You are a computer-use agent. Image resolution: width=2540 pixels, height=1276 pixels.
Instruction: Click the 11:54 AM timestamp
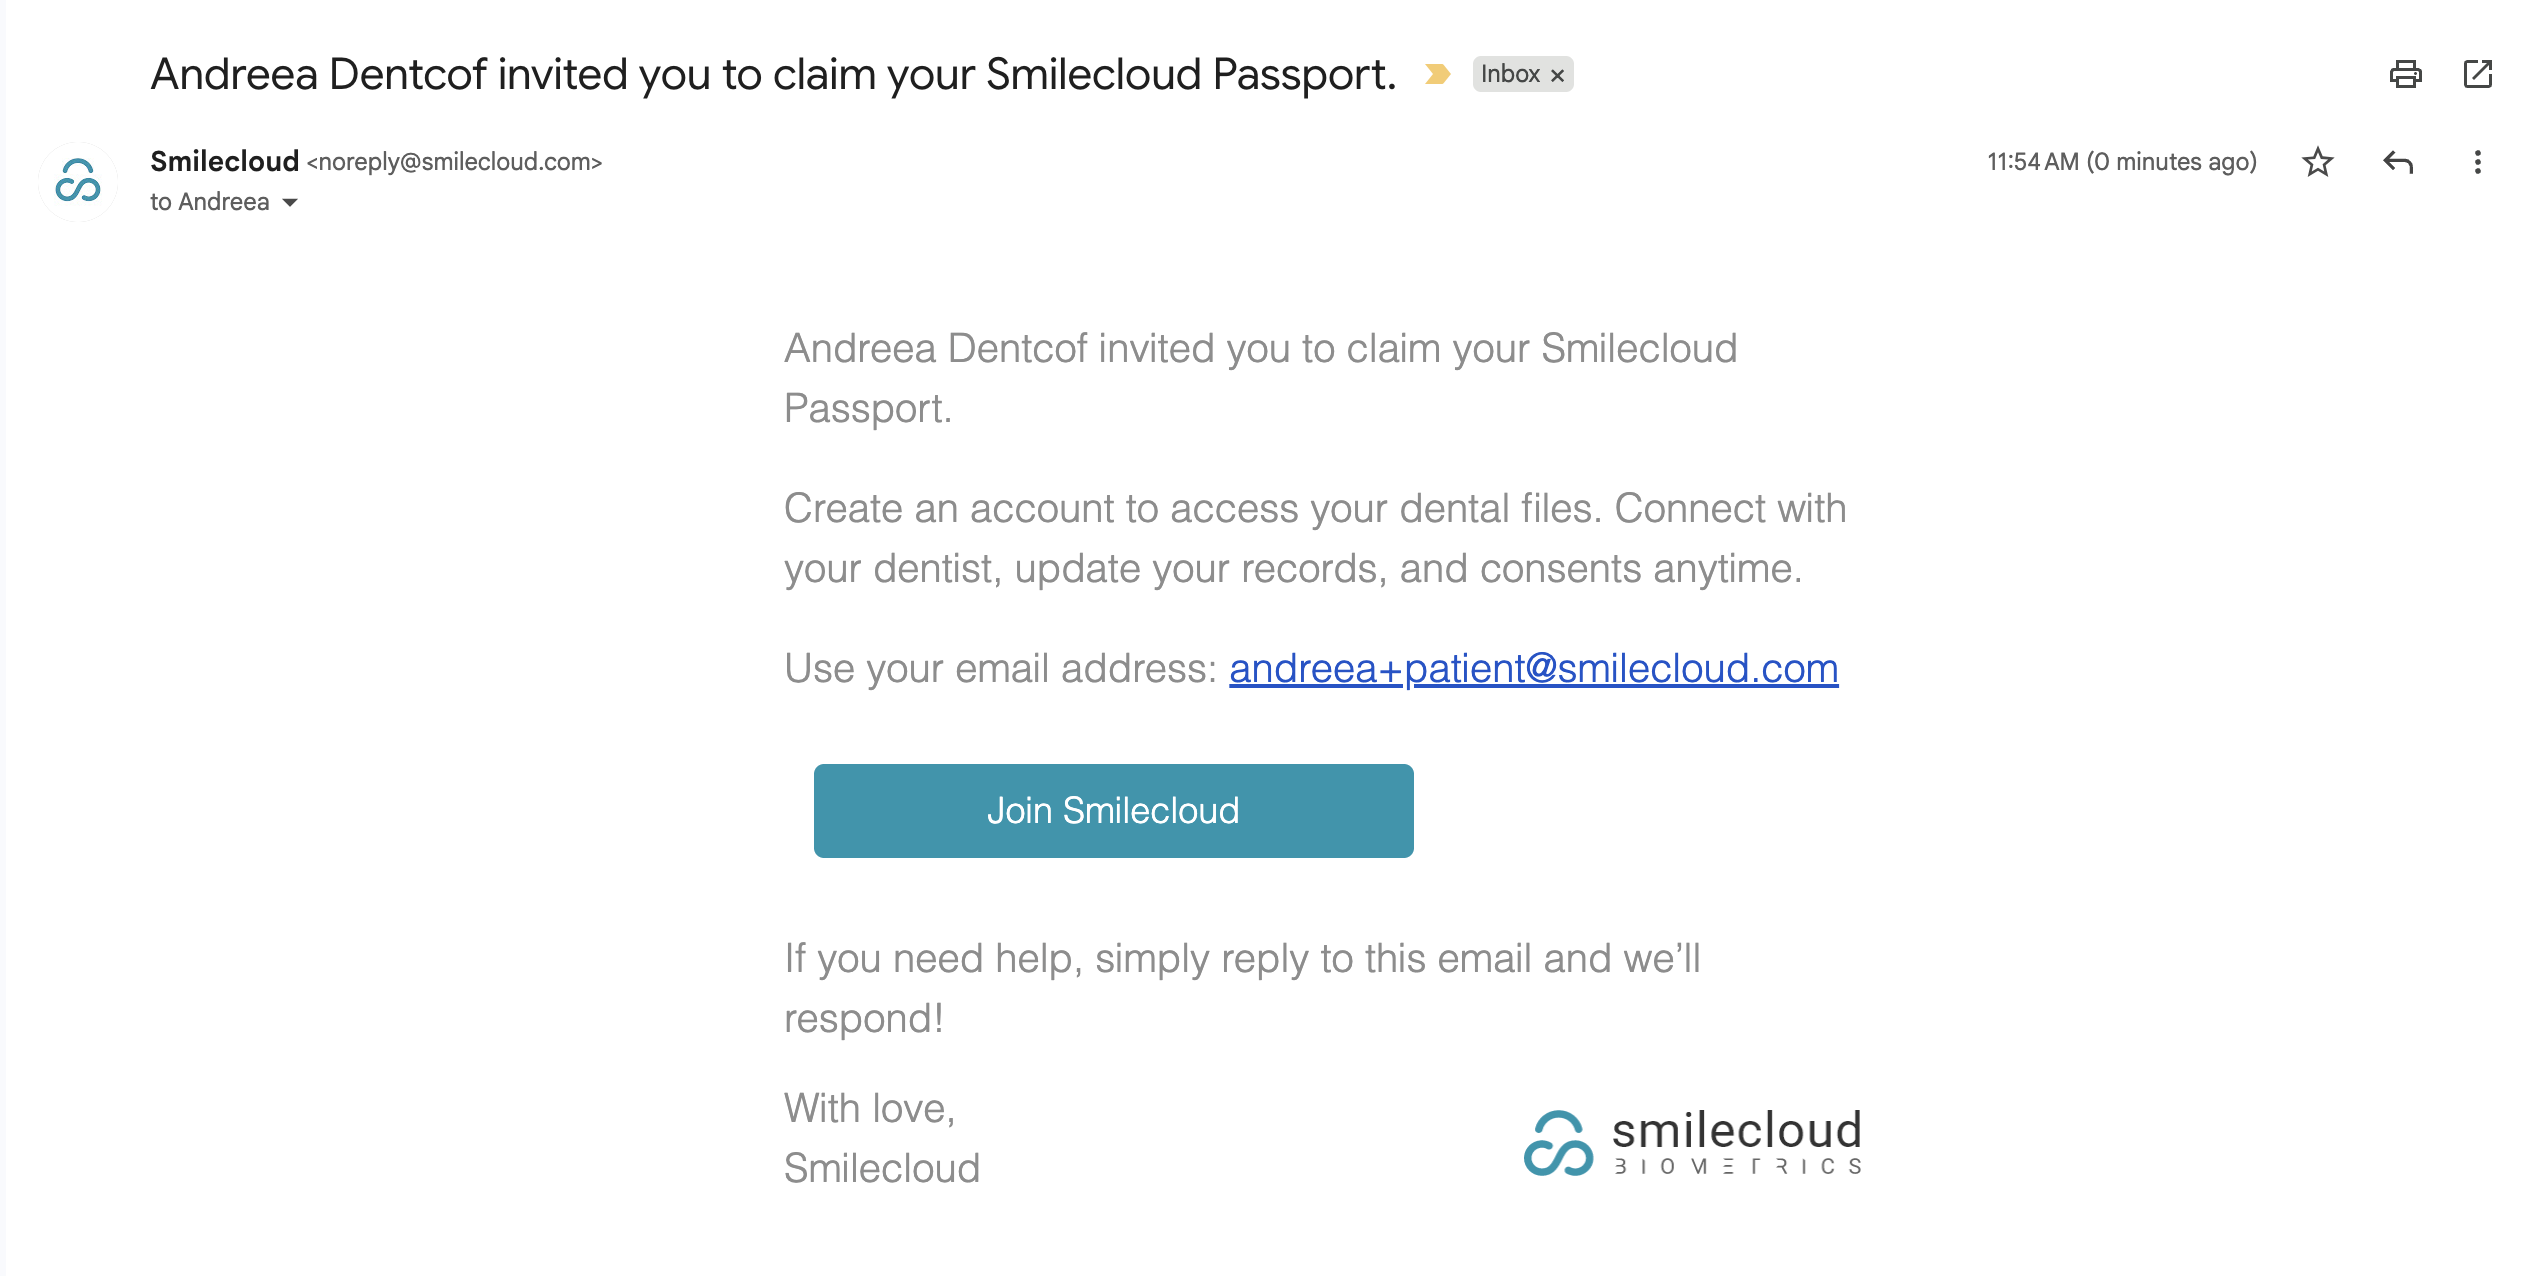[x=2121, y=162]
